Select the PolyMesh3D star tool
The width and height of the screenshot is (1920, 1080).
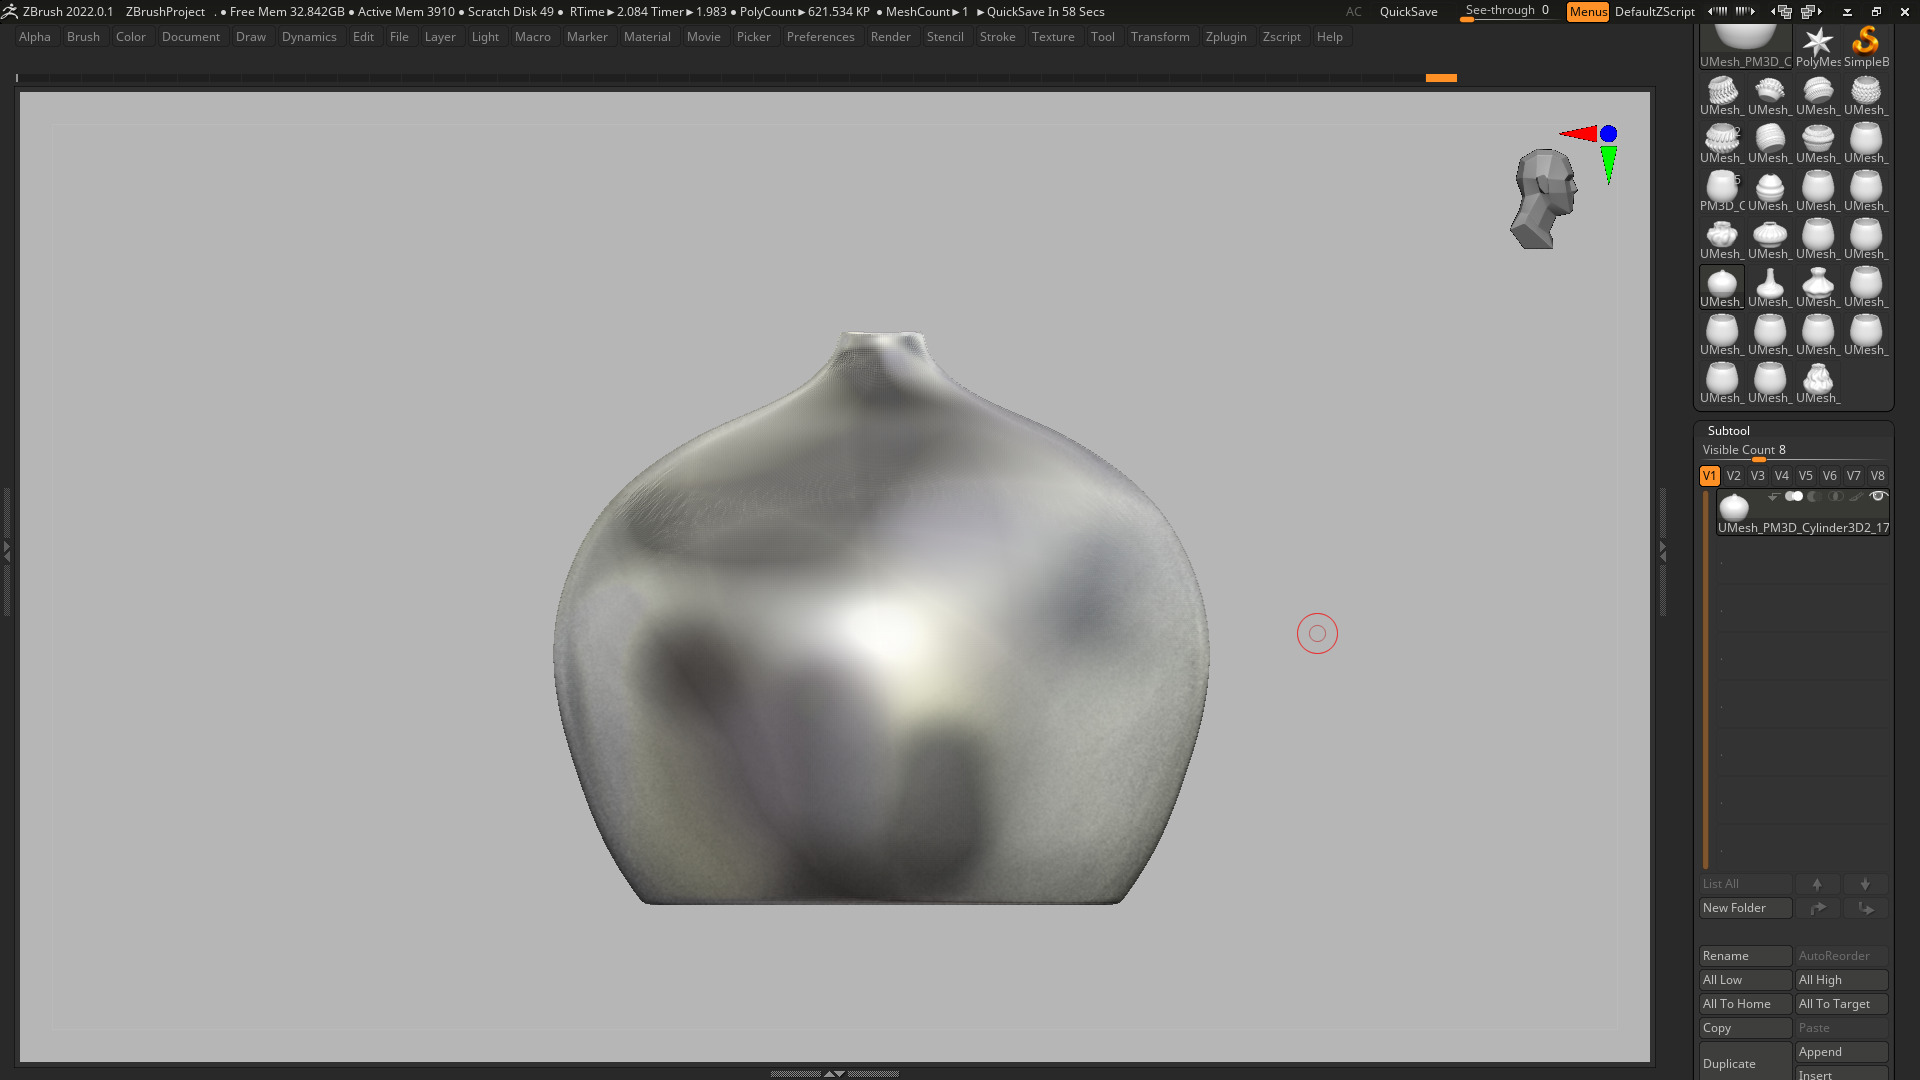[x=1817, y=46]
